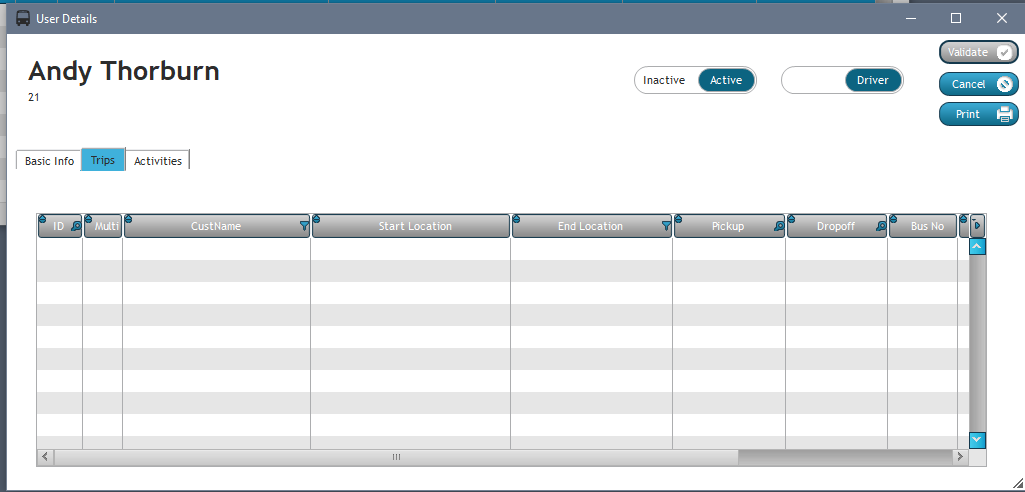
Task: Expand more columns with the header right arrow
Action: [x=977, y=225]
